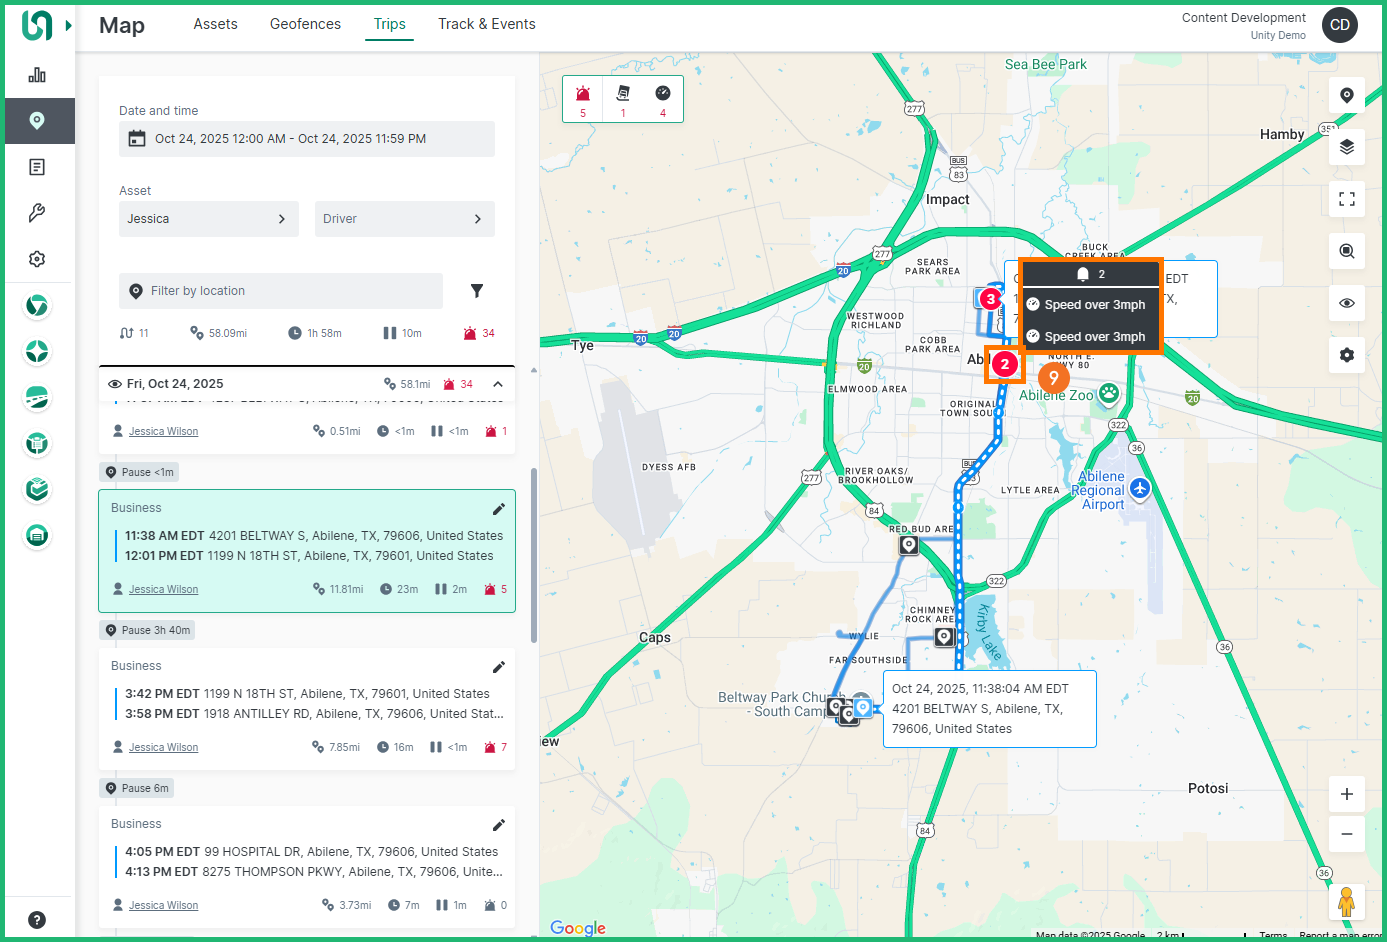The image size is (1387, 942).
Task: Click the Filter by location field
Action: point(281,291)
